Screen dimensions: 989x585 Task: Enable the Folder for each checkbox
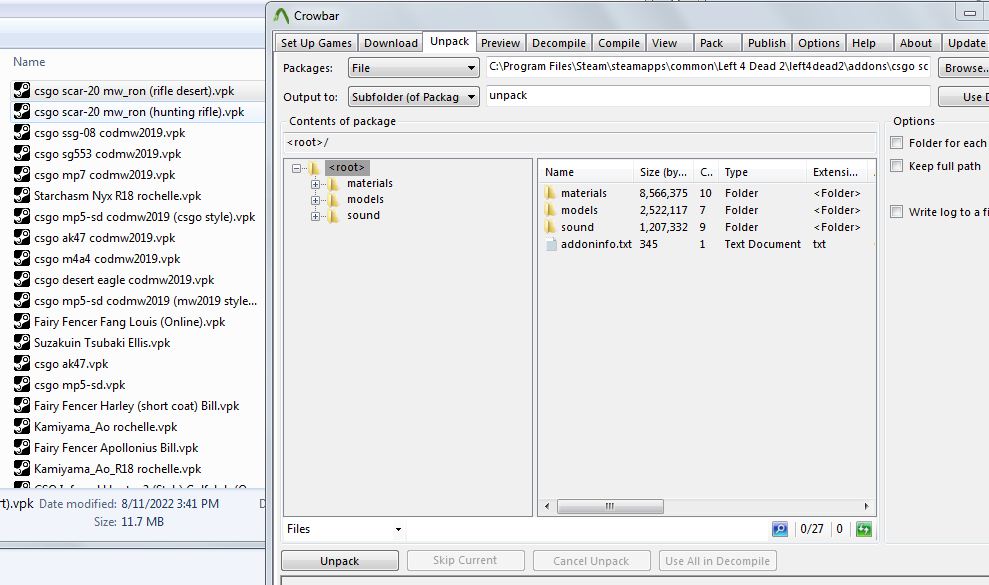coord(896,143)
